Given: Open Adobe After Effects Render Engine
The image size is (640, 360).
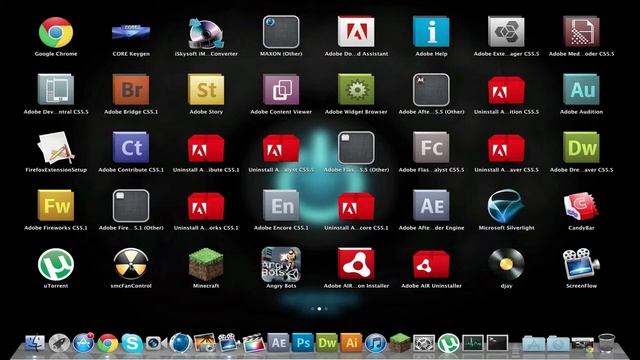Looking at the screenshot, I should (431, 205).
